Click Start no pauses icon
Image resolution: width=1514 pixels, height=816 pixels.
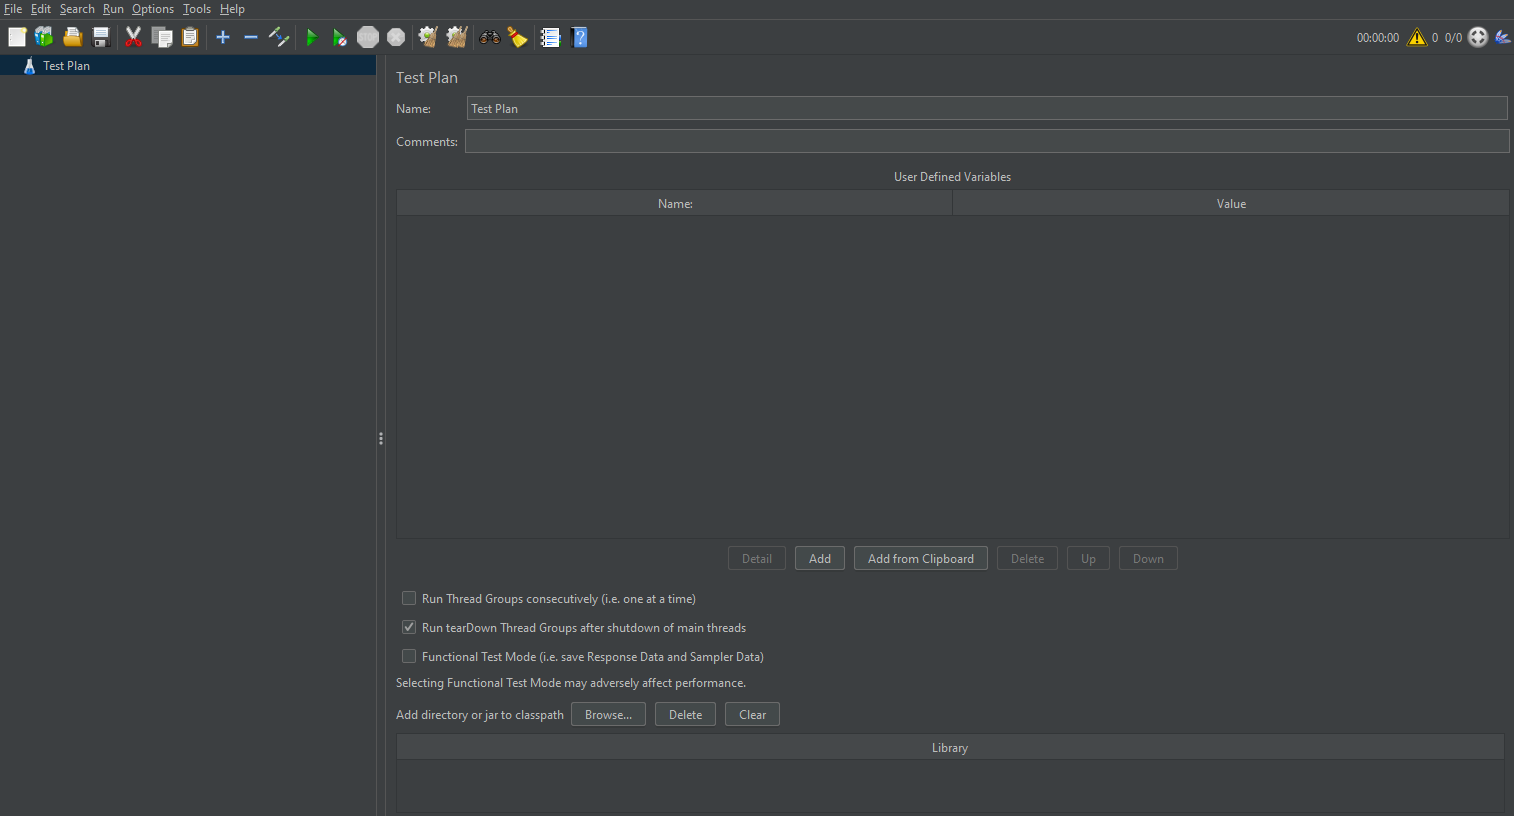pyautogui.click(x=340, y=37)
